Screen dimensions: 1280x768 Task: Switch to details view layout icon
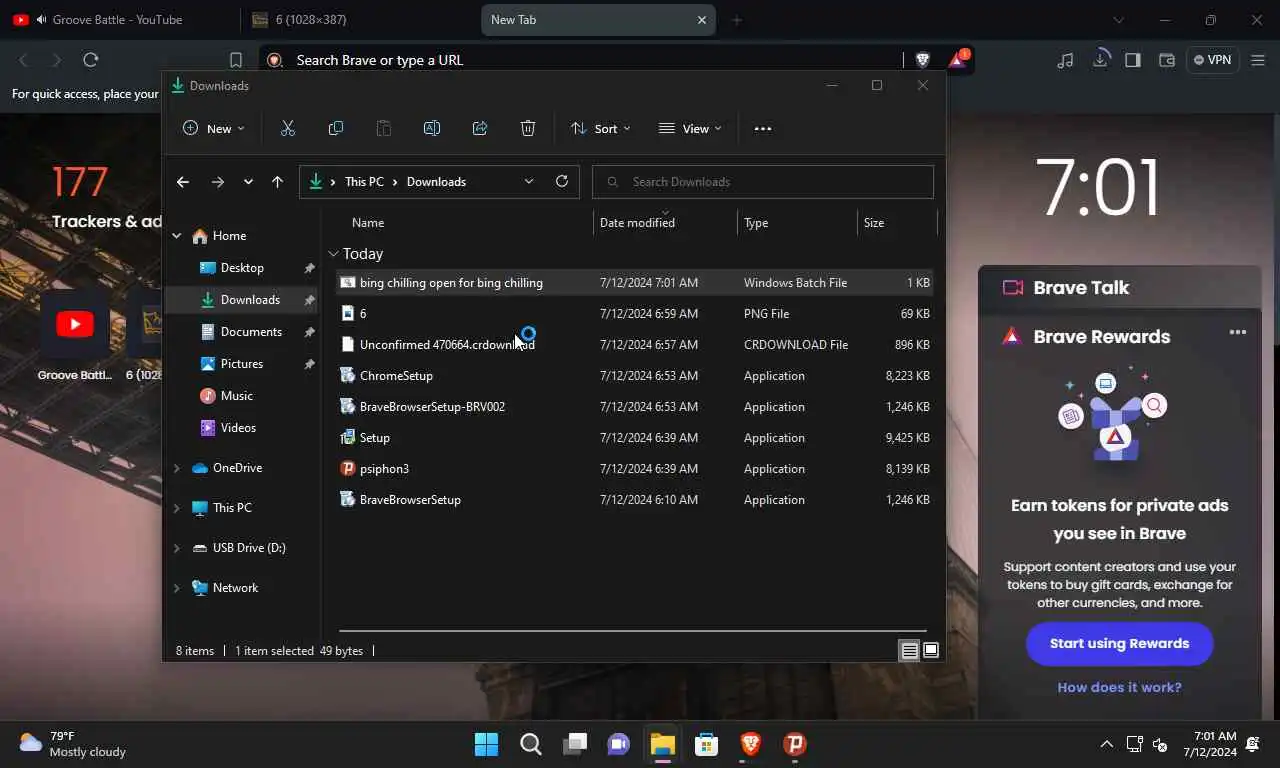[x=909, y=651]
